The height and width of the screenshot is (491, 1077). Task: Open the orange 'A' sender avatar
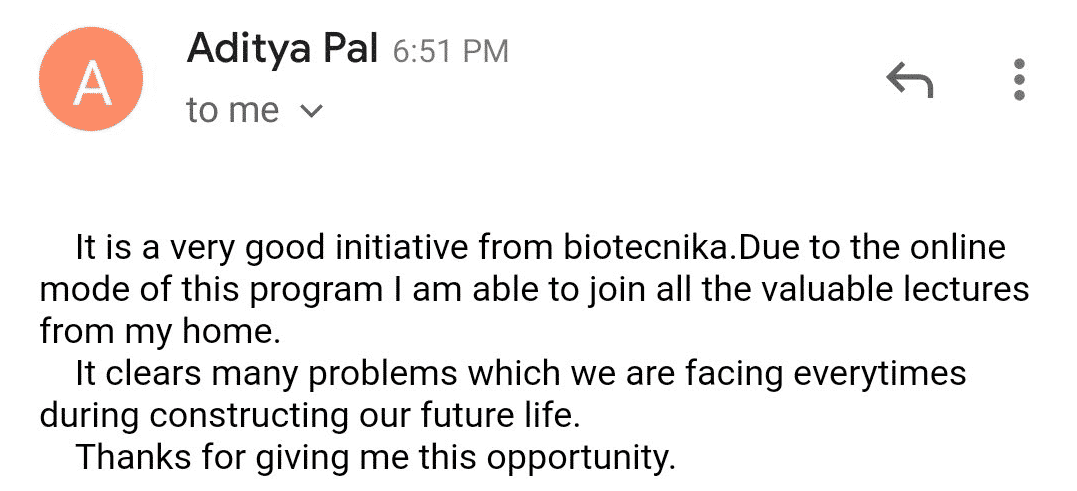point(91,79)
